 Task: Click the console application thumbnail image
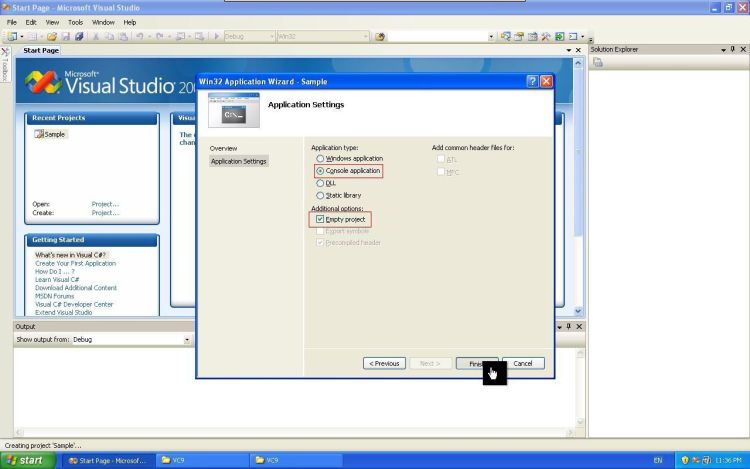(234, 110)
